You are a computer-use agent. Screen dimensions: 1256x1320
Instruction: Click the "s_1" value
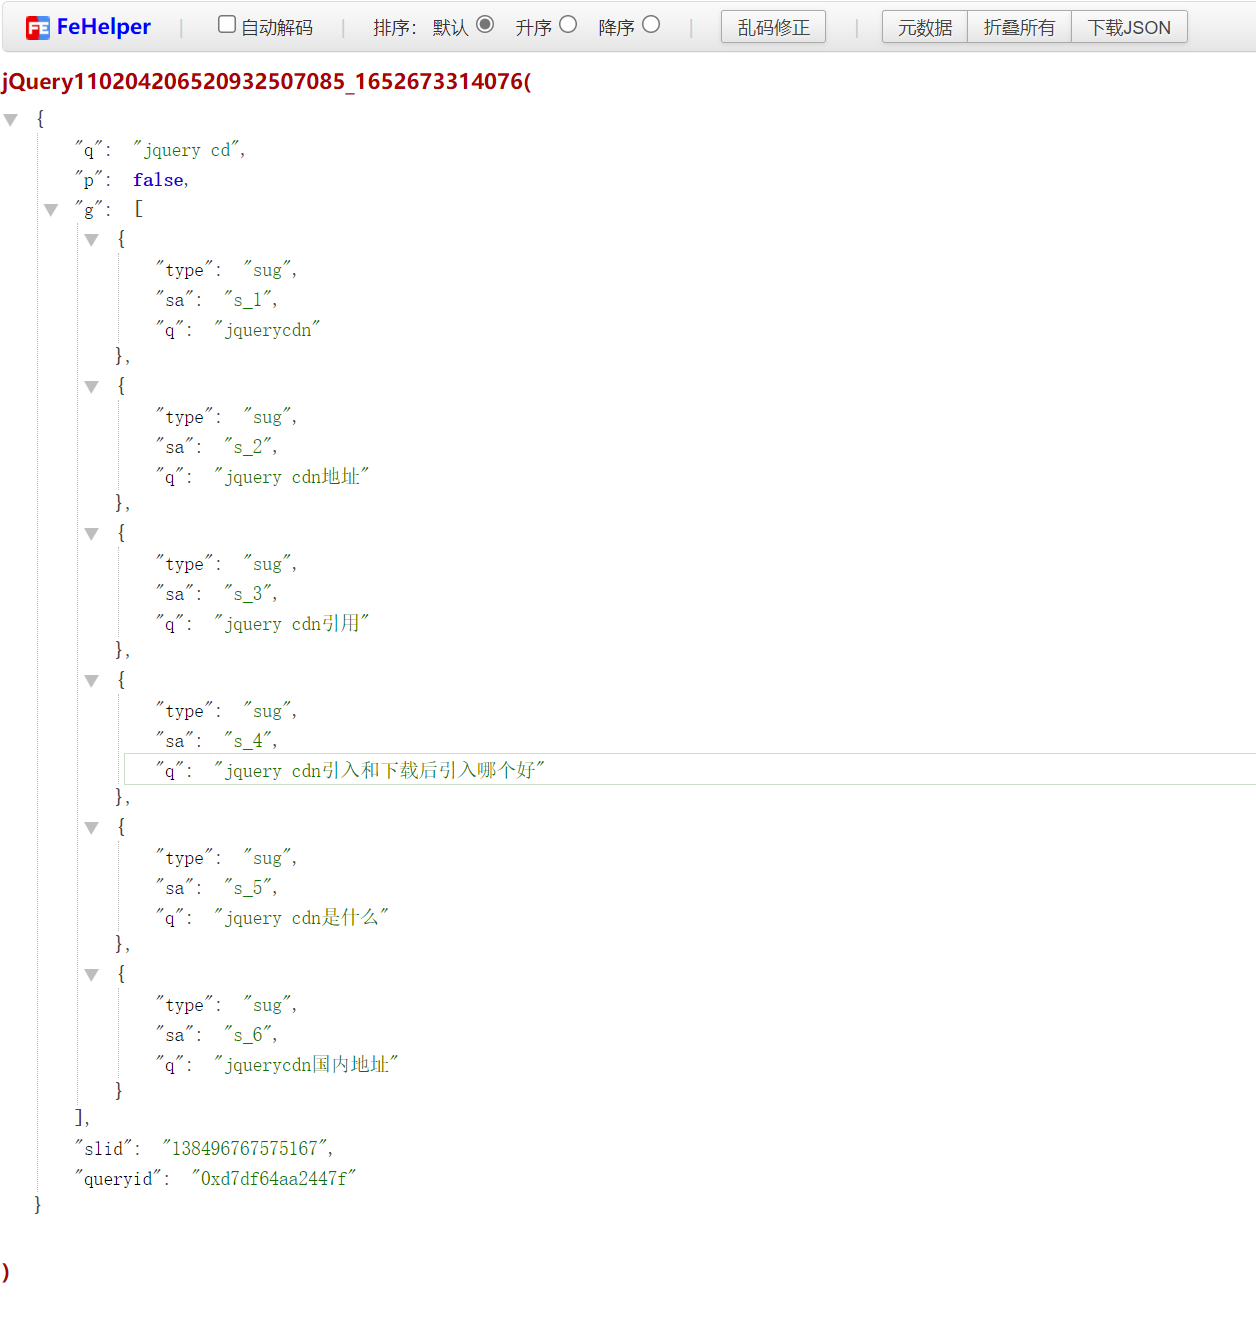click(250, 300)
